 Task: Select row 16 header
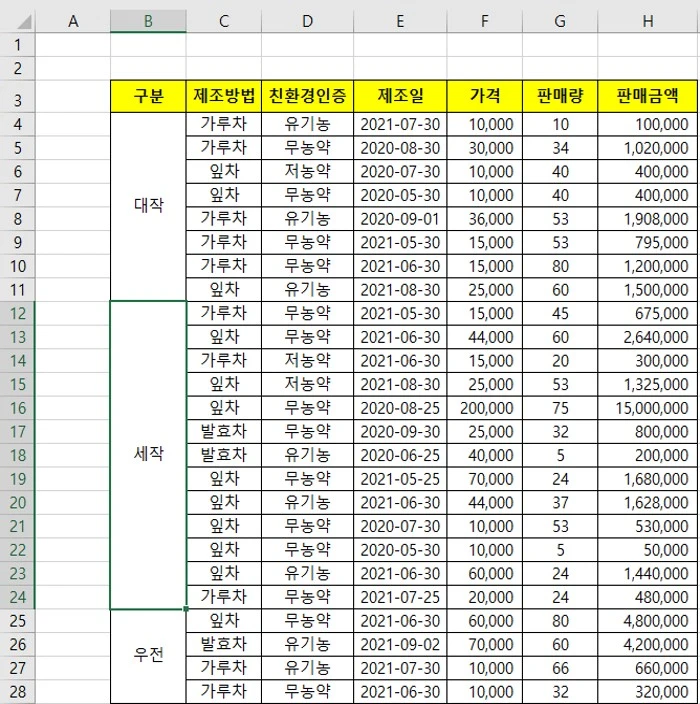[18, 408]
